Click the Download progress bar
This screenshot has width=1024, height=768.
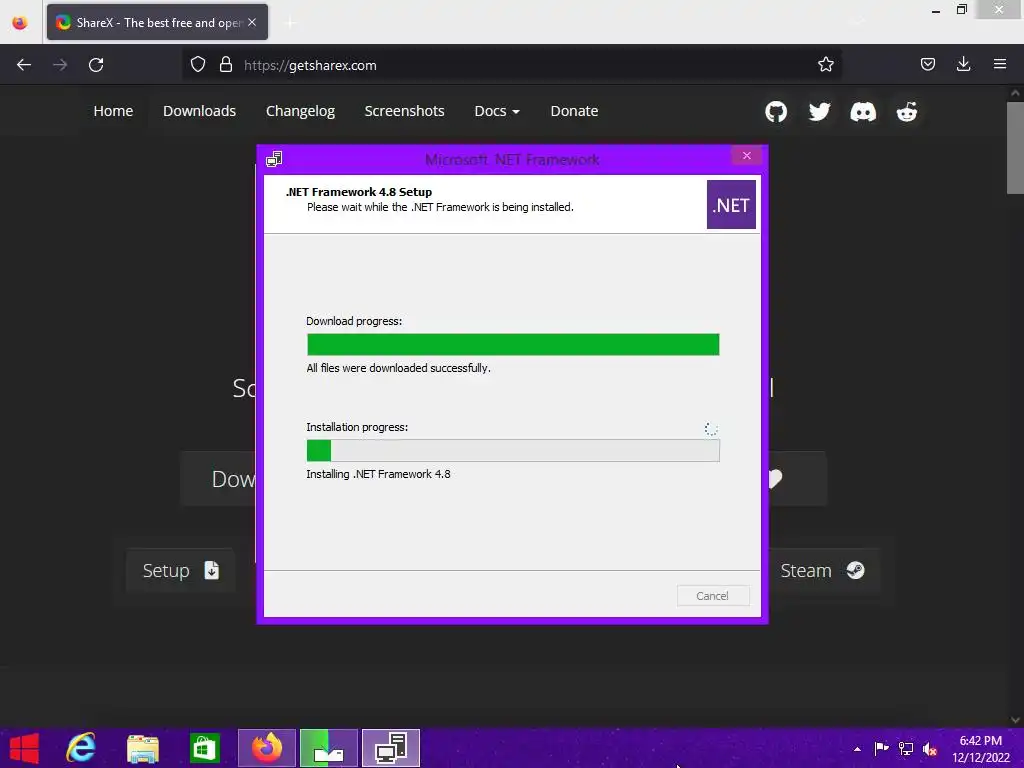click(513, 344)
